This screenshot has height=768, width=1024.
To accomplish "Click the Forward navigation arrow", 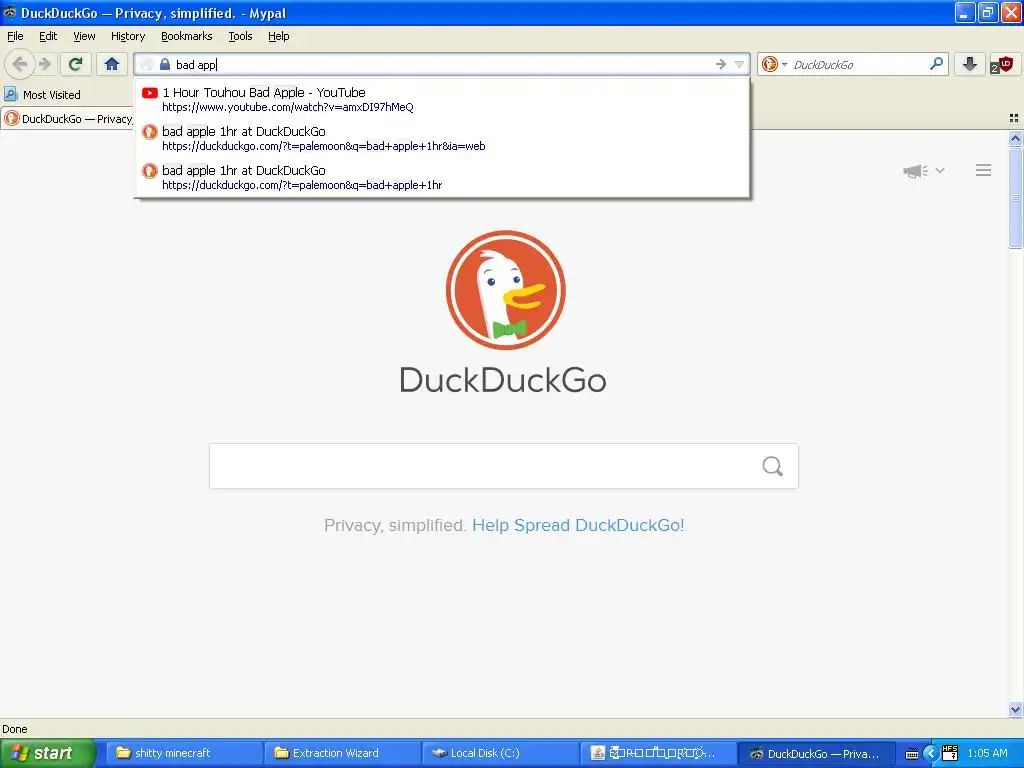I will pos(44,64).
